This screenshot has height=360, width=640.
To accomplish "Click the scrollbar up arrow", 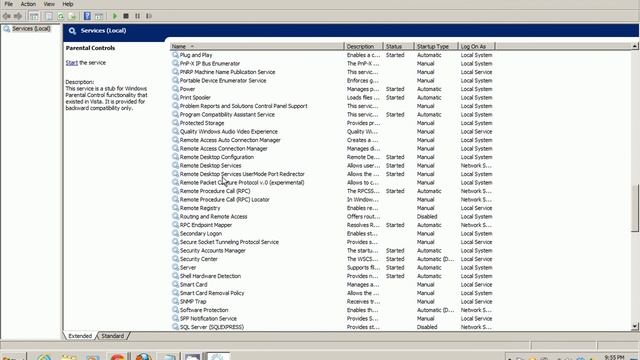I will pyautogui.click(x=635, y=47).
